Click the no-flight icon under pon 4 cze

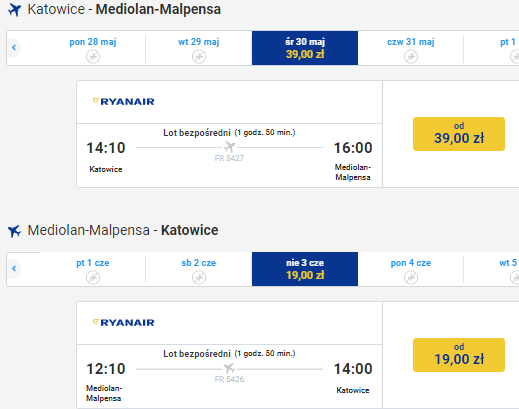click(411, 277)
